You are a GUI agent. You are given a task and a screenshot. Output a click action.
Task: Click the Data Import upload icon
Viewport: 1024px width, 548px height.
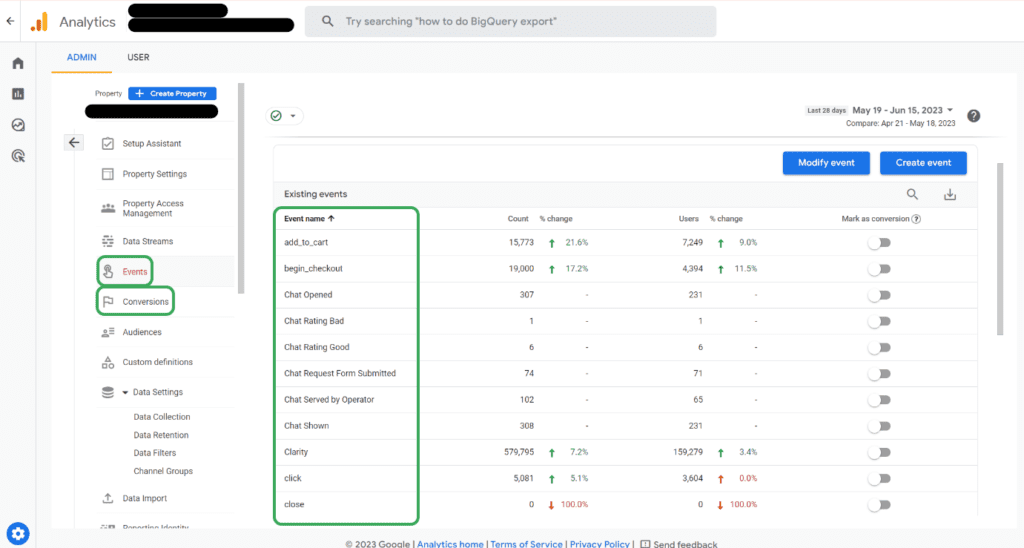[108, 498]
